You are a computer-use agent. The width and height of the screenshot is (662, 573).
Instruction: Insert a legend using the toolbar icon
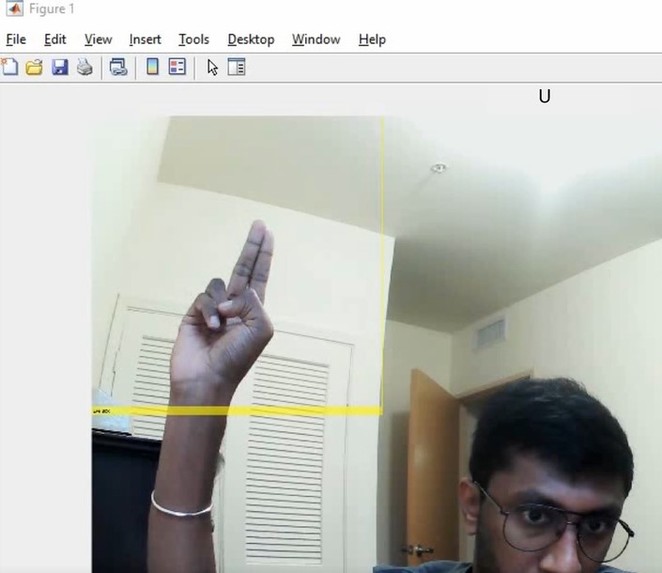(177, 67)
